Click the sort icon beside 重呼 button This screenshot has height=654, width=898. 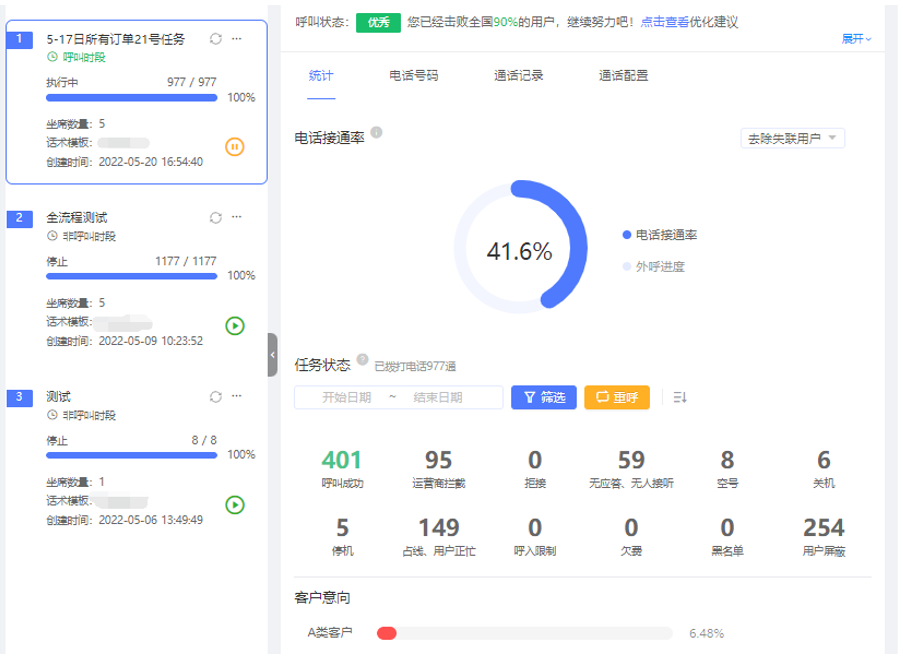[680, 398]
